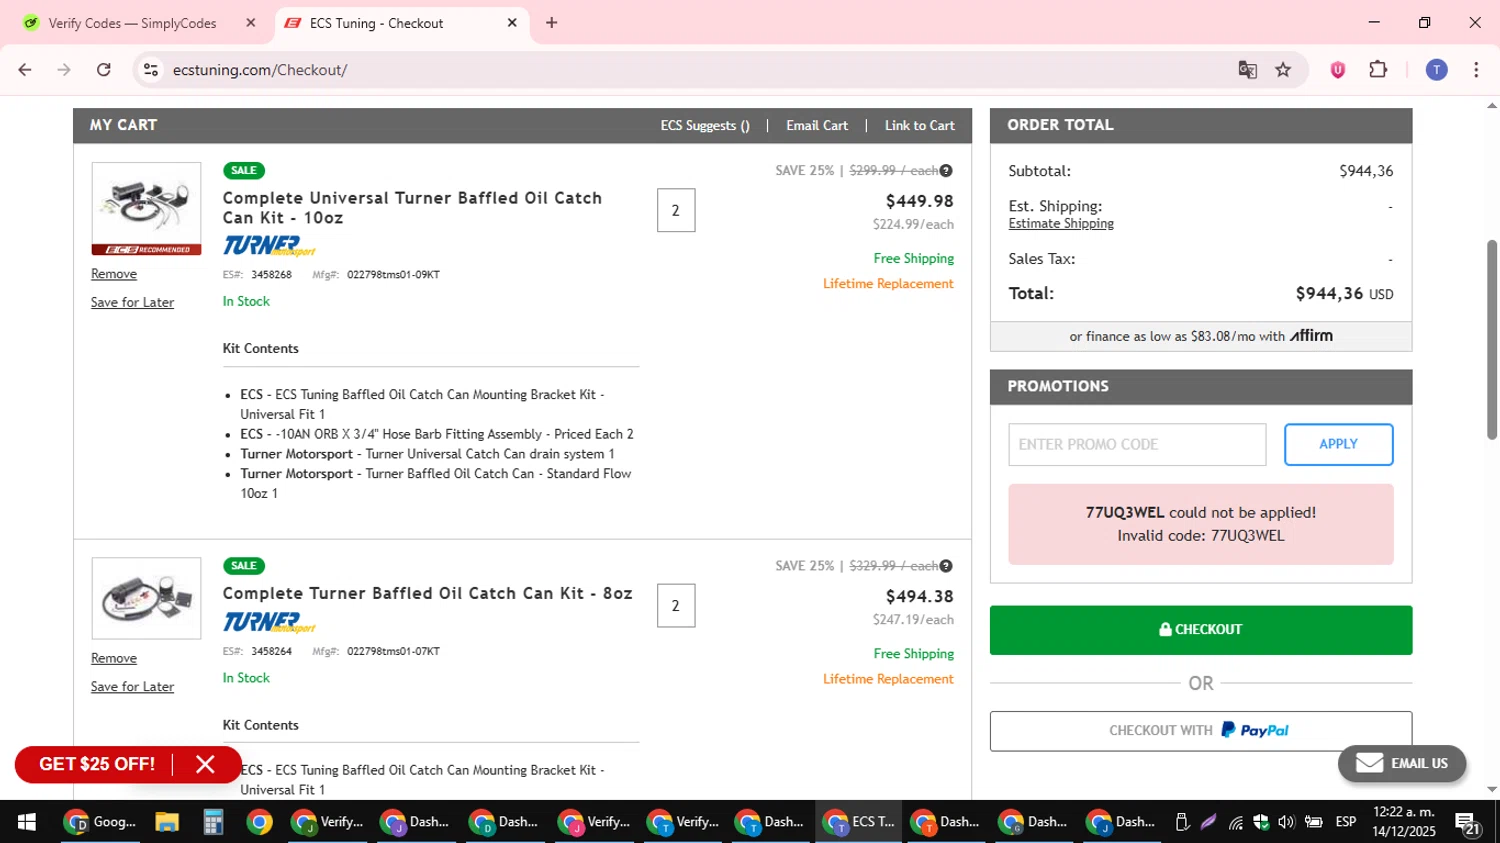Go back to the previous page

pyautogui.click(x=25, y=70)
